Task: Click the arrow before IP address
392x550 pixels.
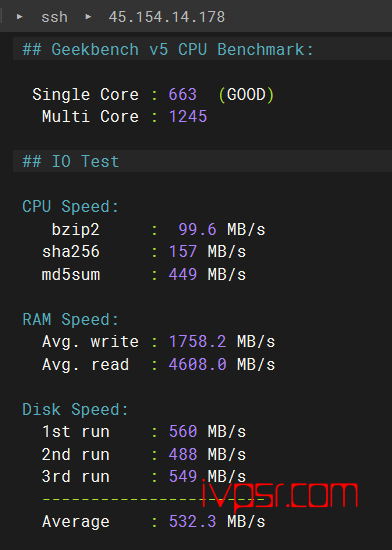Action: click(88, 16)
